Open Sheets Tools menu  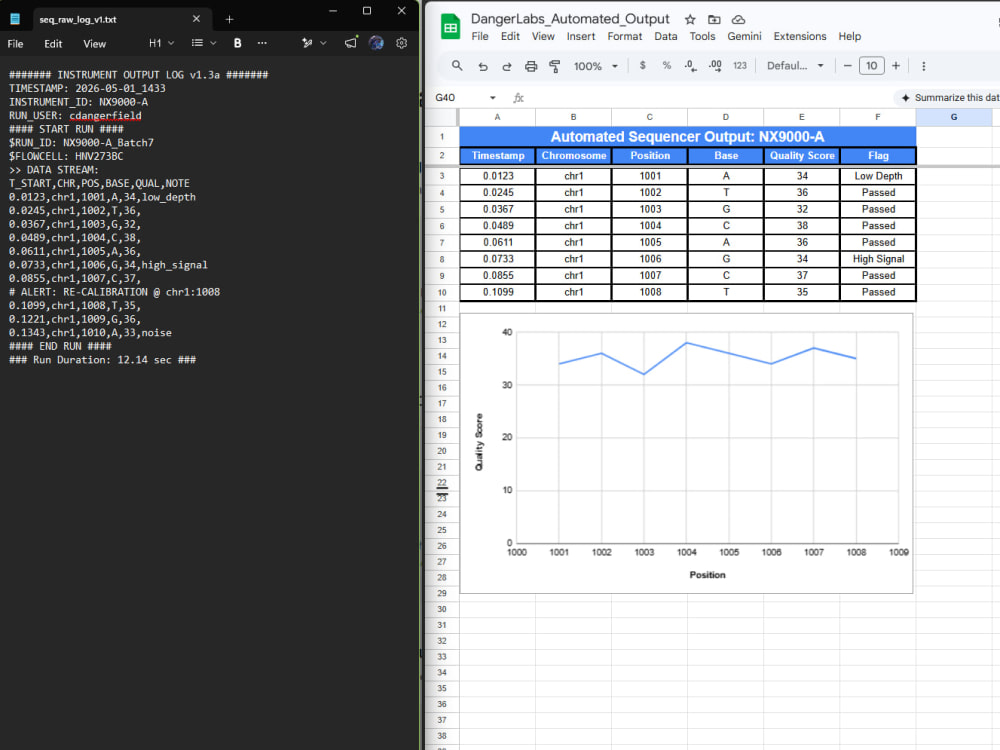[x=702, y=36]
